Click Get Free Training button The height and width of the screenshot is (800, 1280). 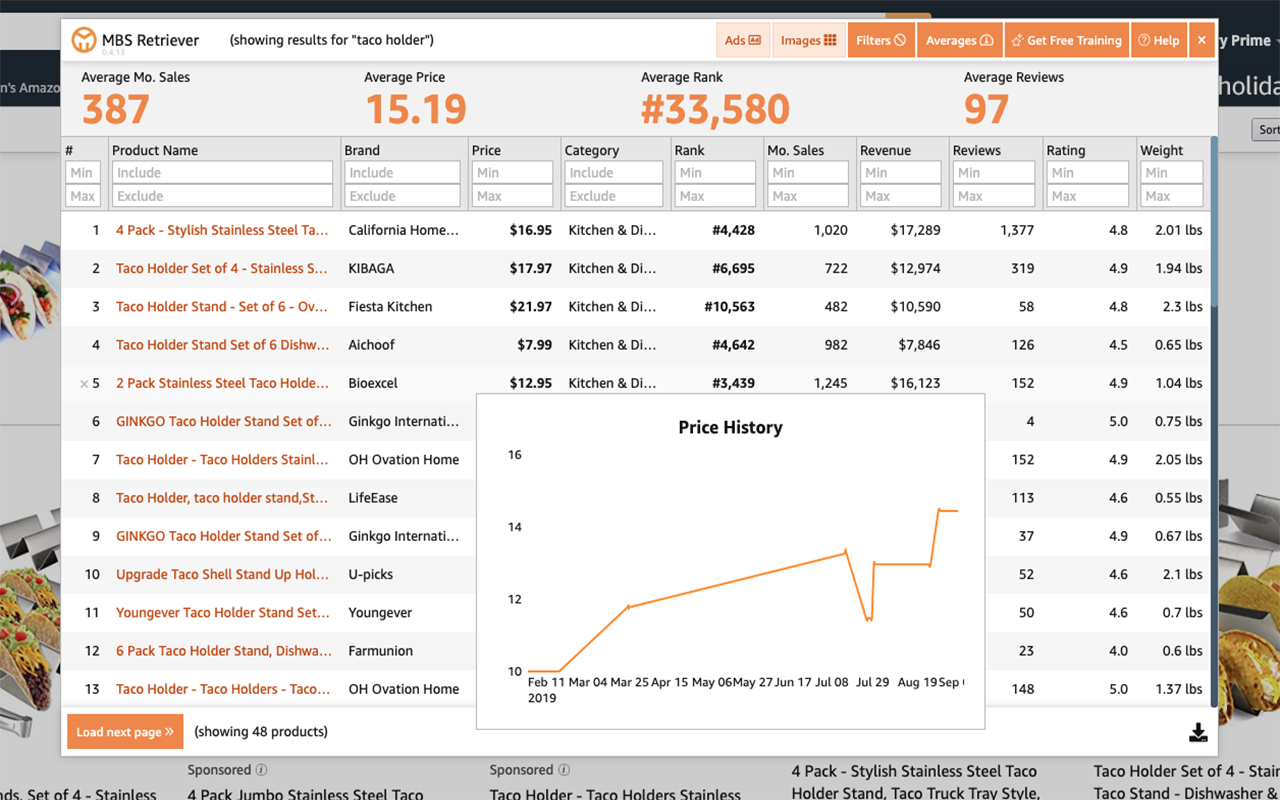click(x=1066, y=40)
